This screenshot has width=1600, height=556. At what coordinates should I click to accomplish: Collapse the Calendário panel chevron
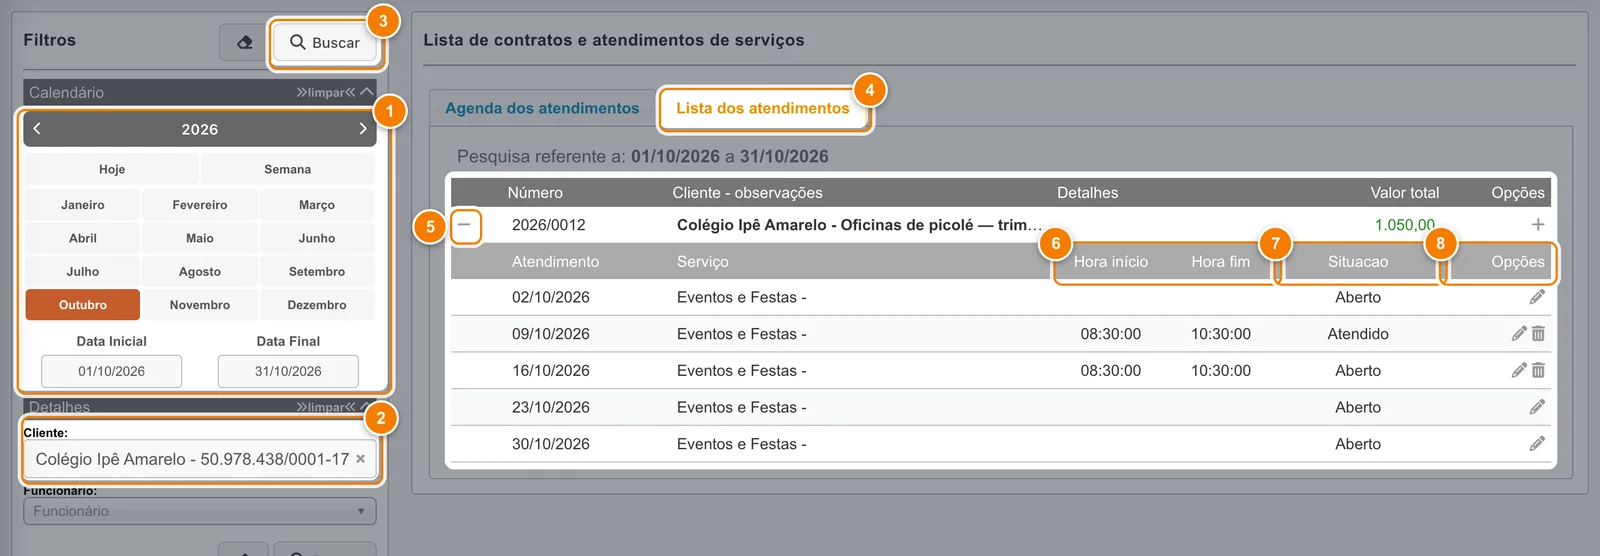pyautogui.click(x=366, y=92)
